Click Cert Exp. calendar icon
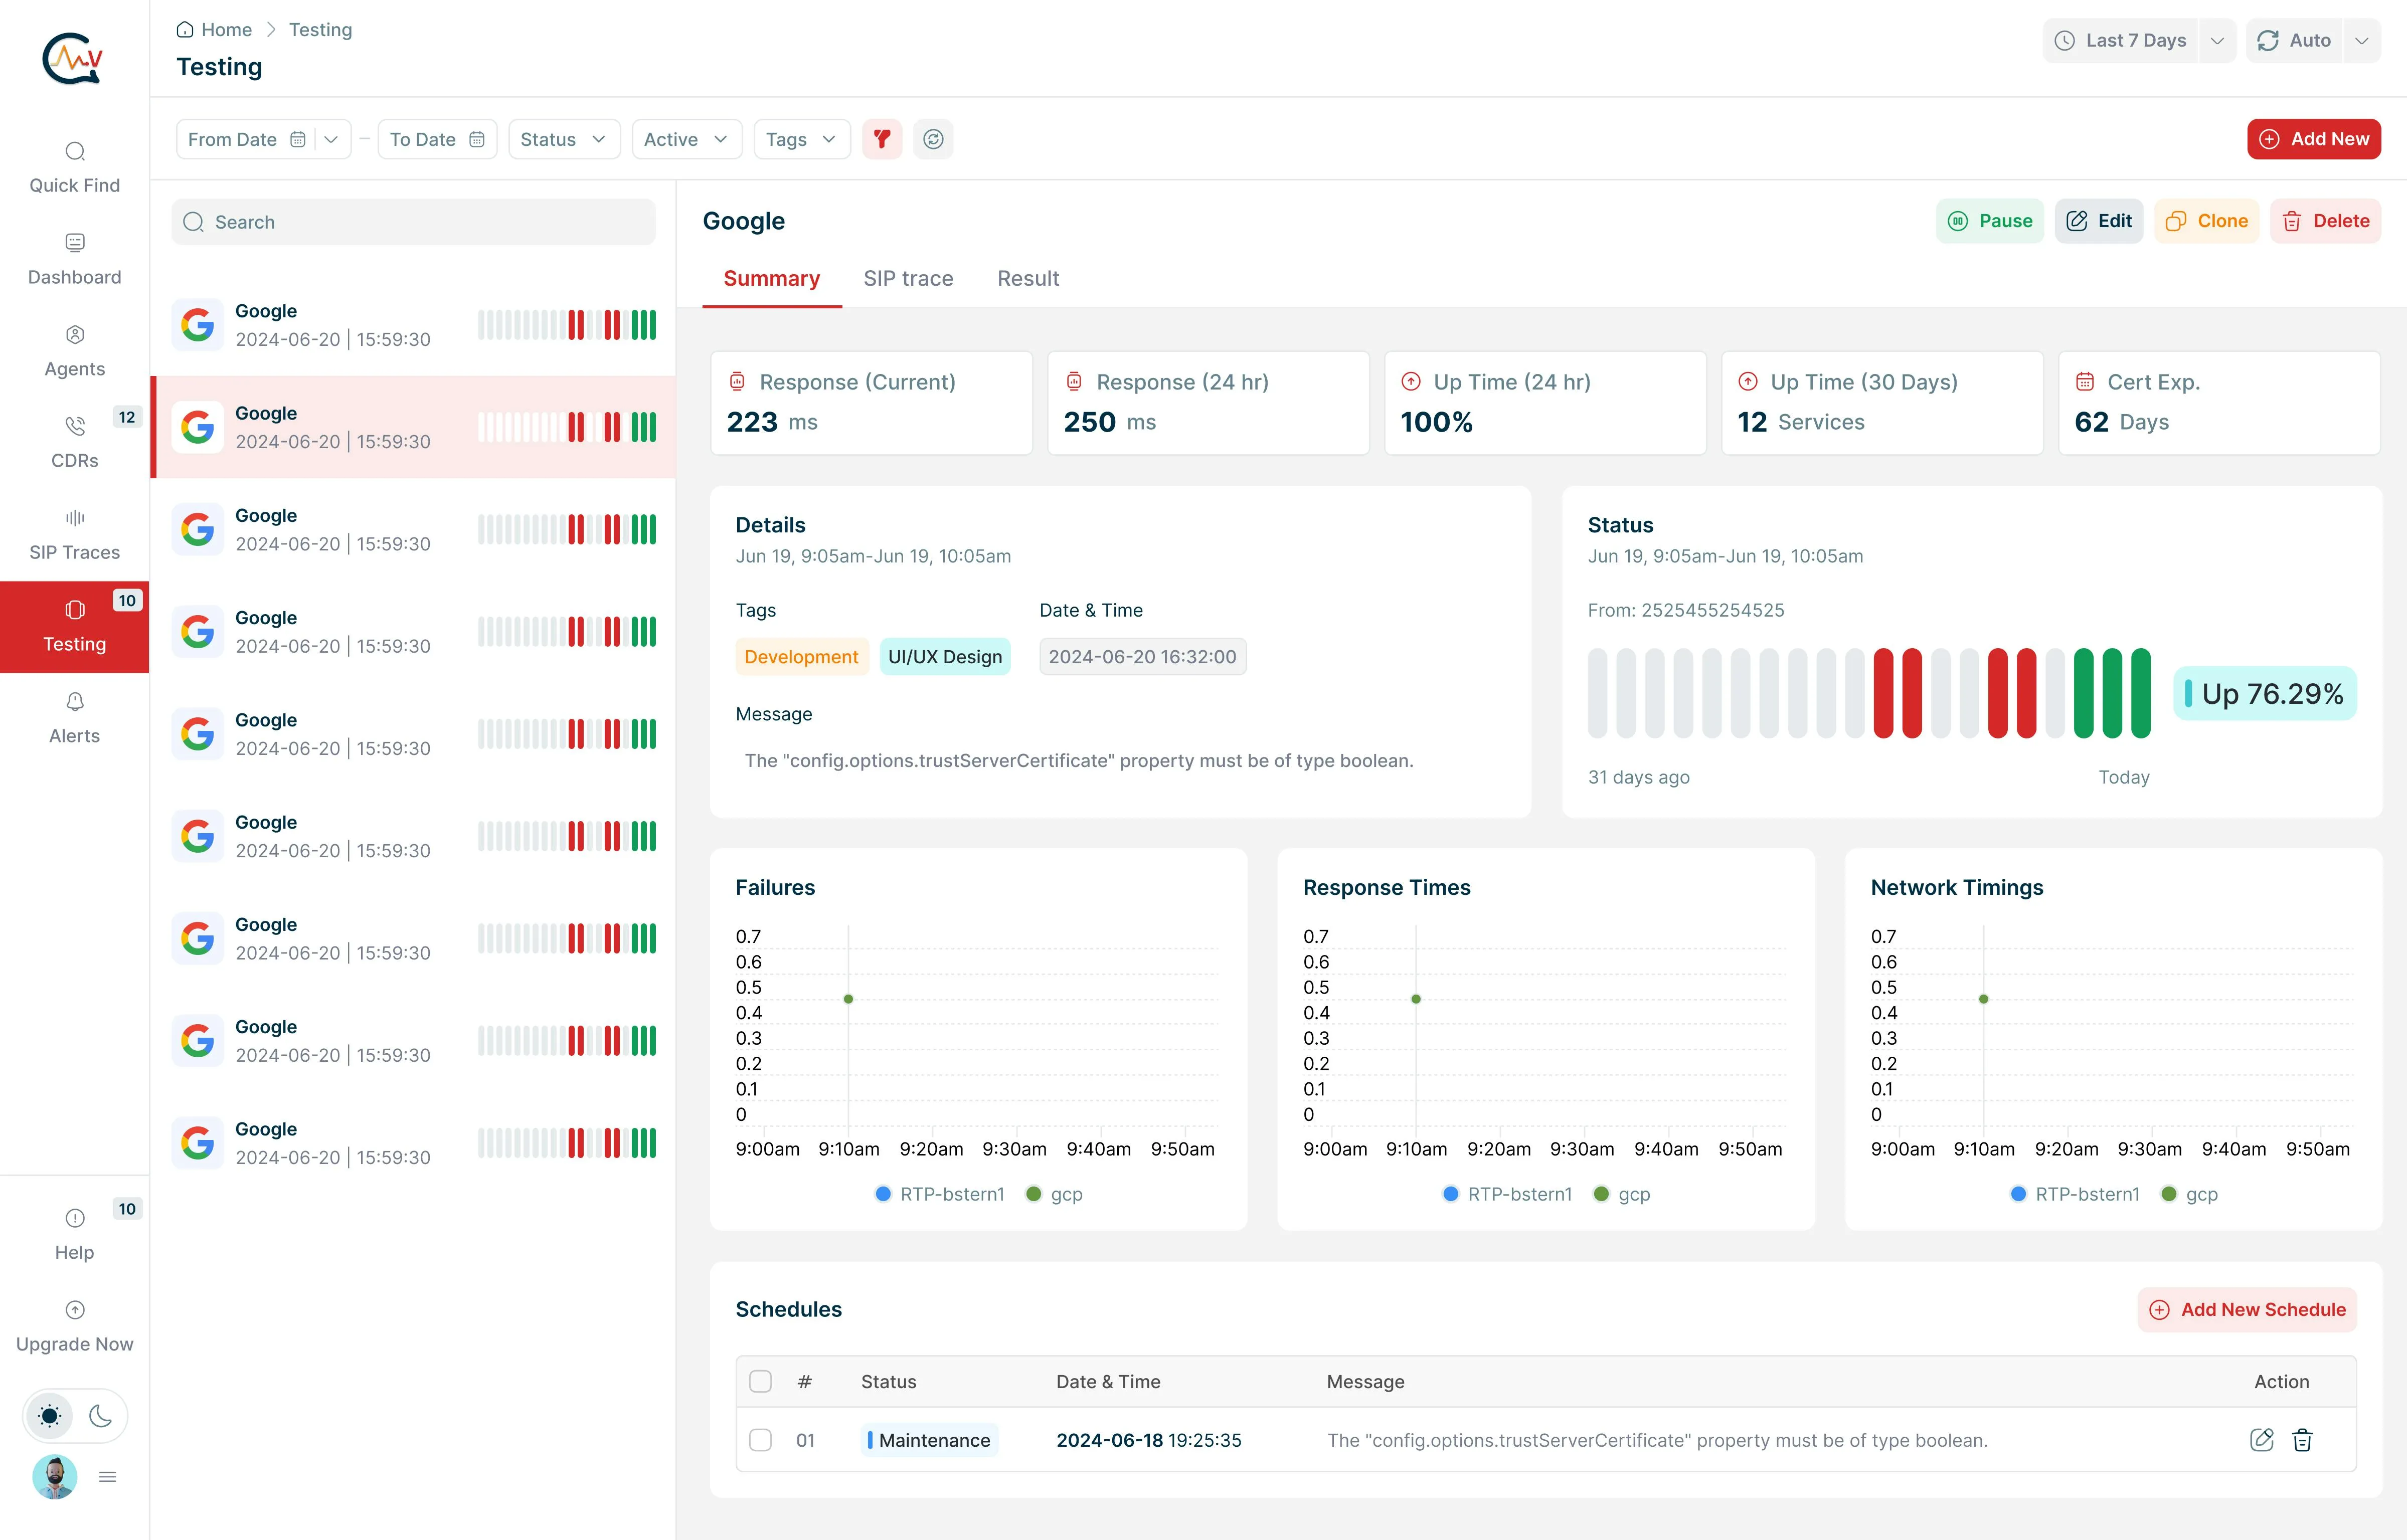The height and width of the screenshot is (1540, 2407). pos(2085,381)
